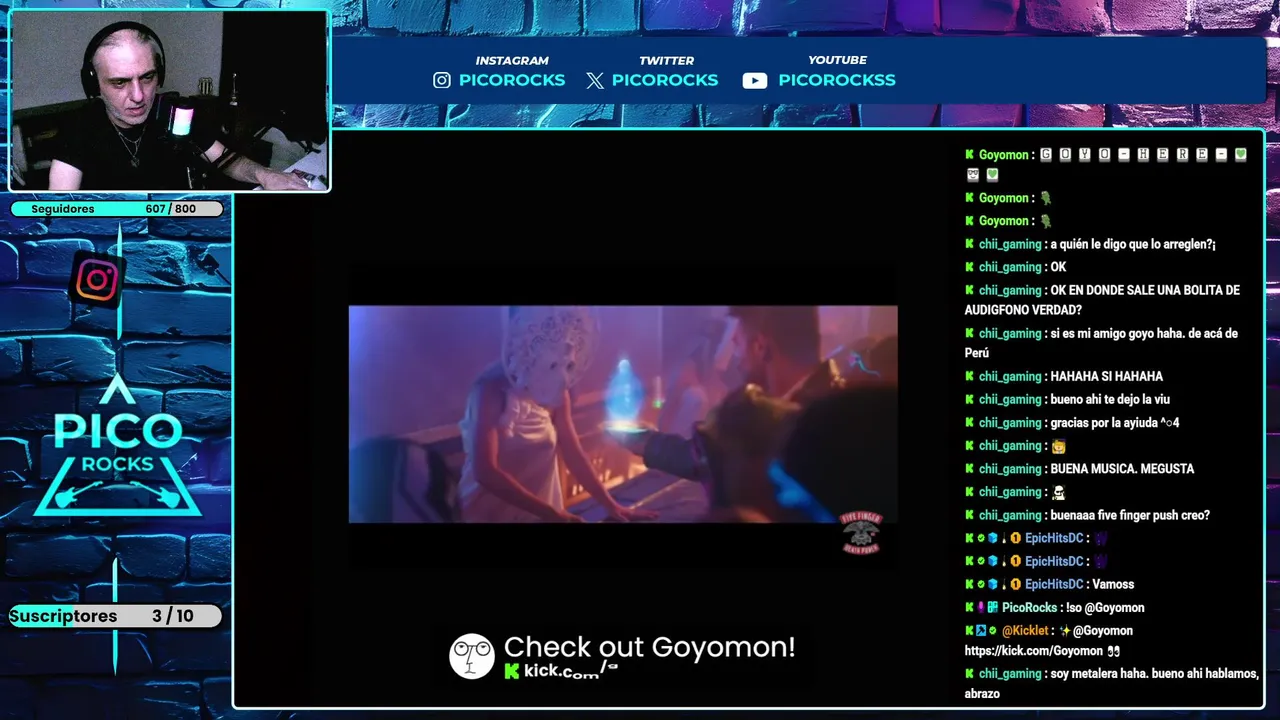
Task: Click the PicoRocks username in chat
Action: (1029, 608)
